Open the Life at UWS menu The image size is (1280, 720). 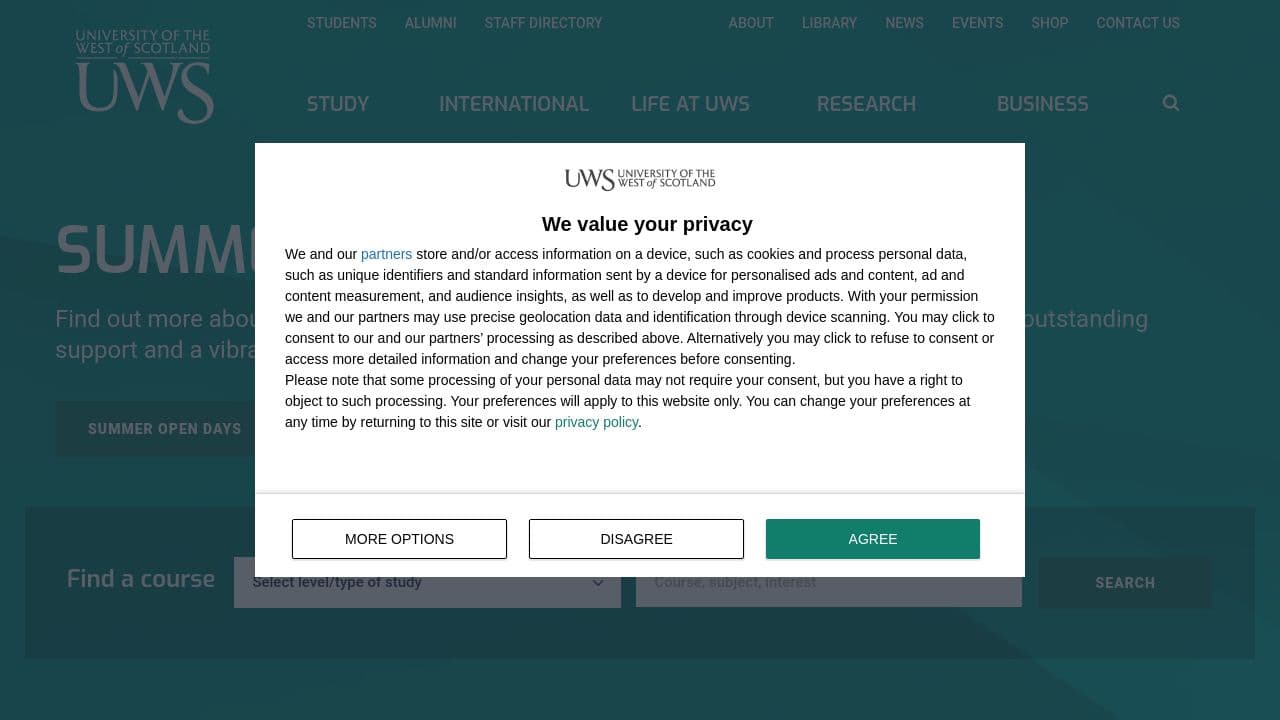tap(690, 104)
